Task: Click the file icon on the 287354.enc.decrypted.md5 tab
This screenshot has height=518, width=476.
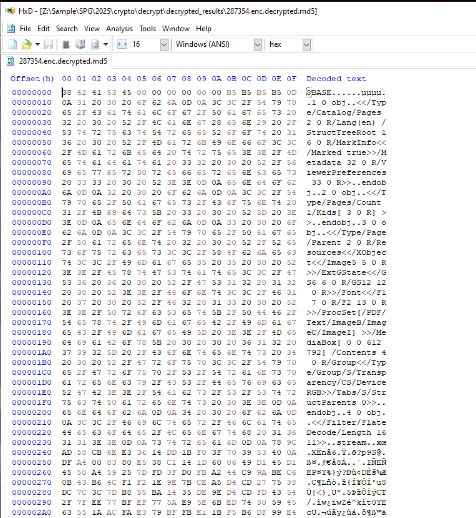Action: [11, 61]
